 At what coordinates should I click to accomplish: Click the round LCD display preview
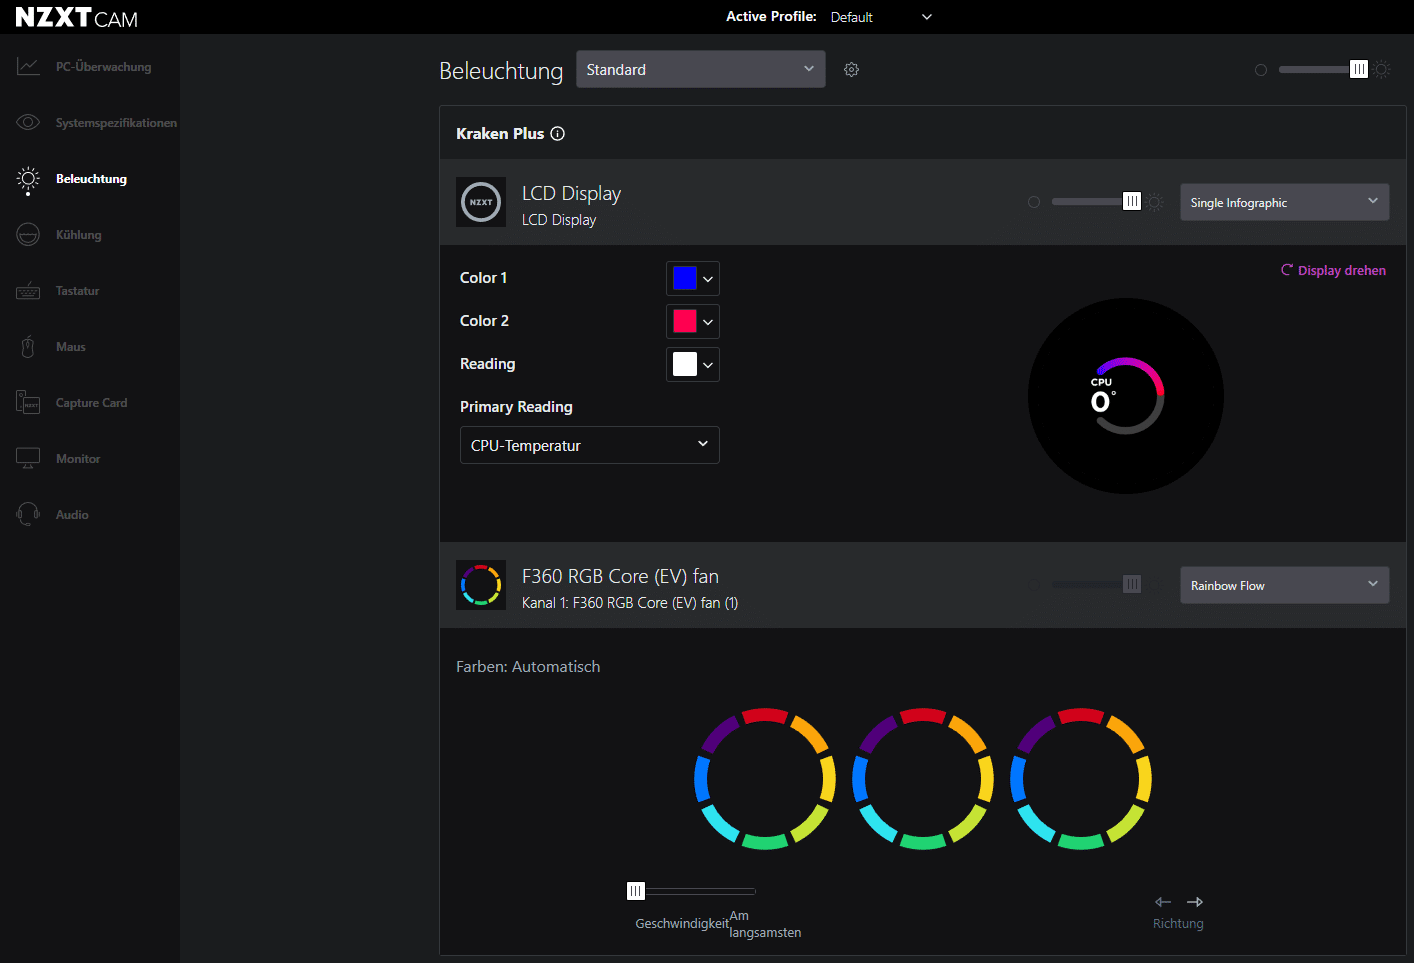click(x=1125, y=396)
